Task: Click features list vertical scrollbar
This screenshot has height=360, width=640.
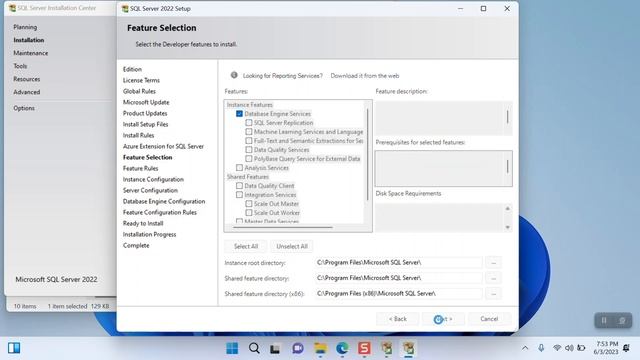Action: pos(367,154)
